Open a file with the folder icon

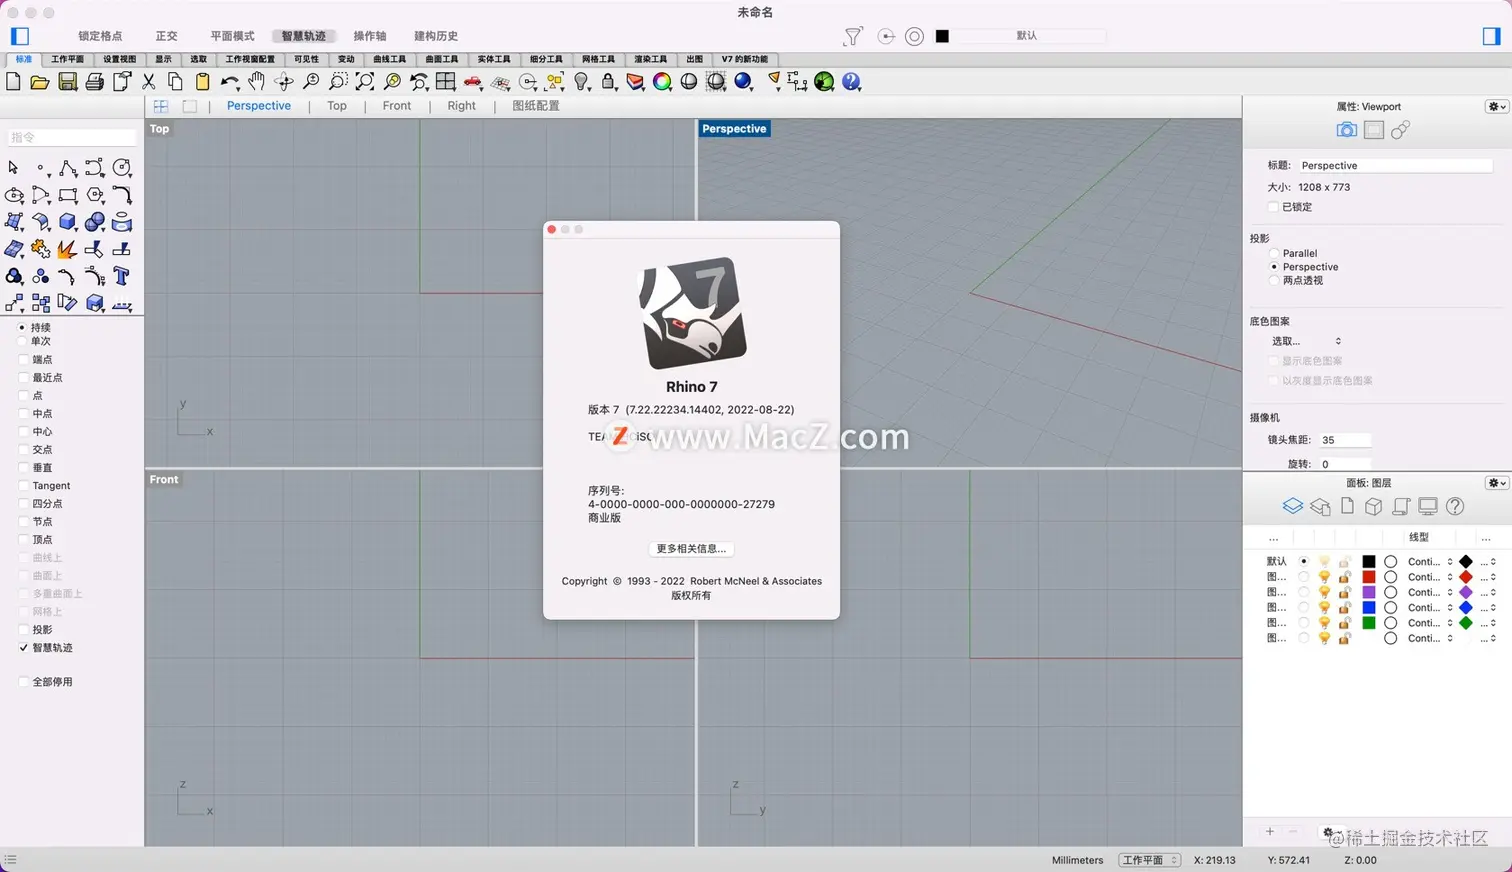click(40, 82)
